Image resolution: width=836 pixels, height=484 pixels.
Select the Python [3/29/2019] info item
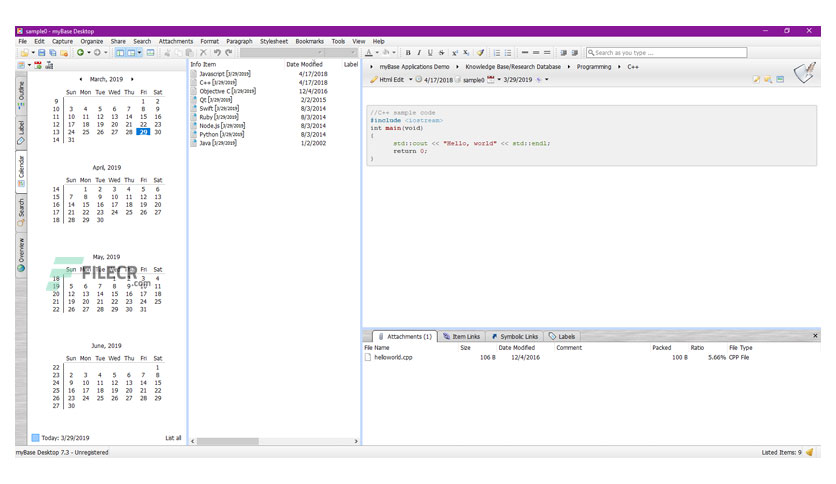point(221,134)
